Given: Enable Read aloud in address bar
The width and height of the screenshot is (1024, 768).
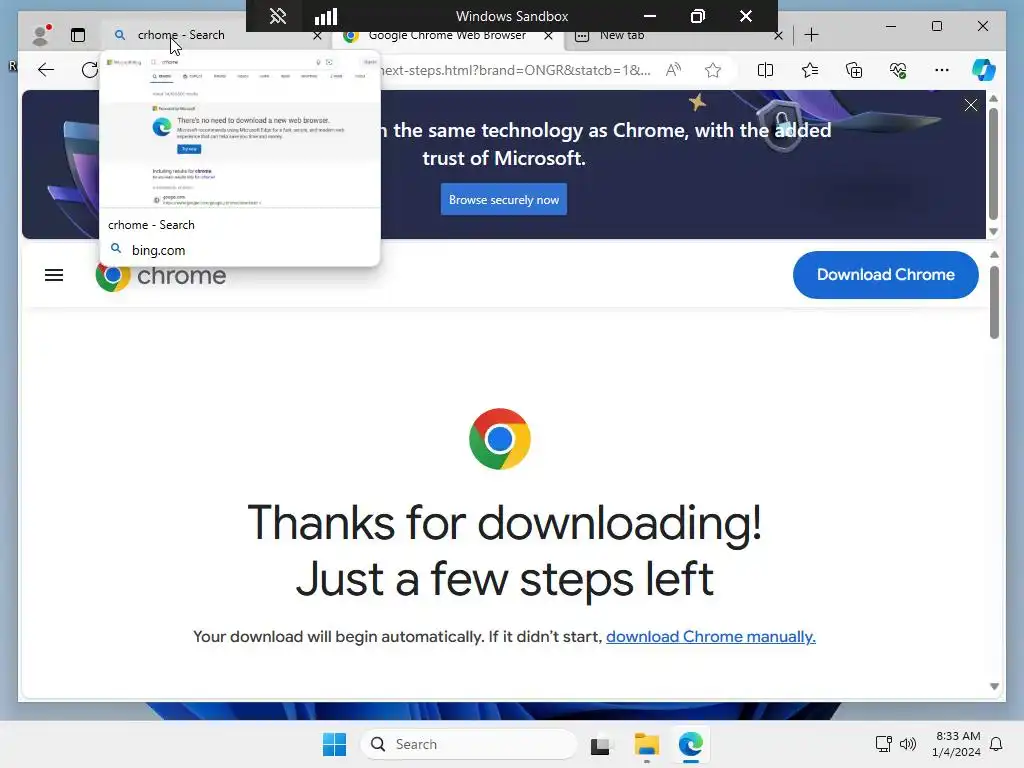Looking at the screenshot, I should [x=673, y=70].
